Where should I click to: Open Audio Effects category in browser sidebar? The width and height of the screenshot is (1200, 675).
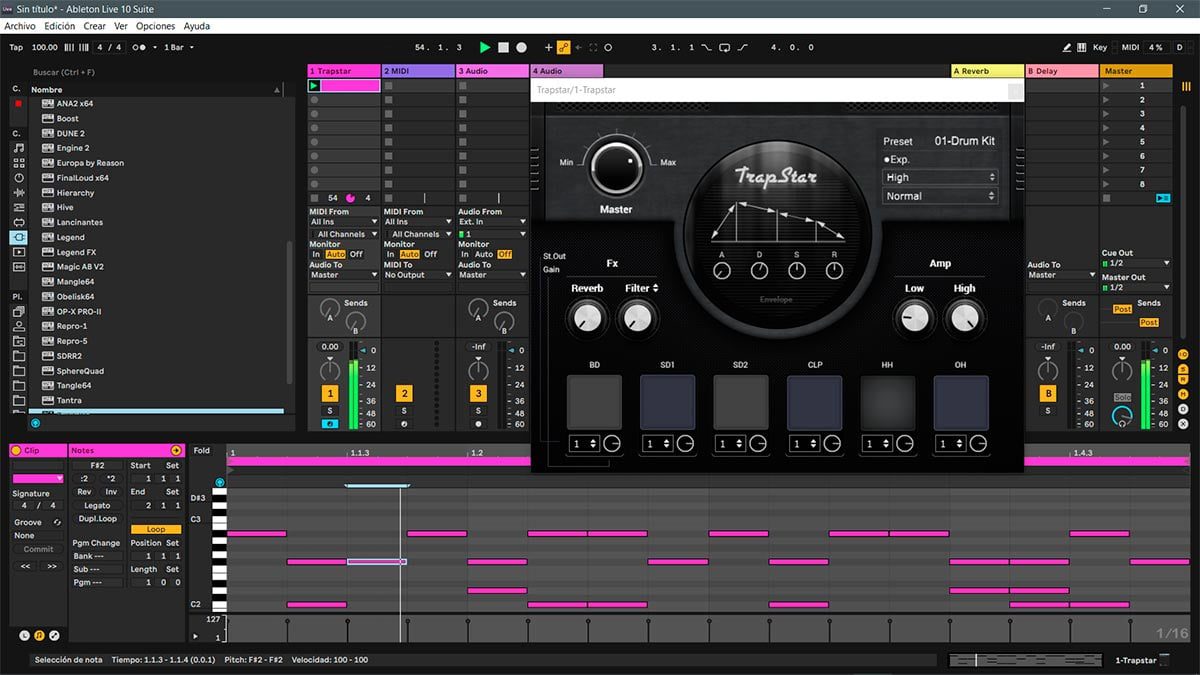pyautogui.click(x=19, y=193)
